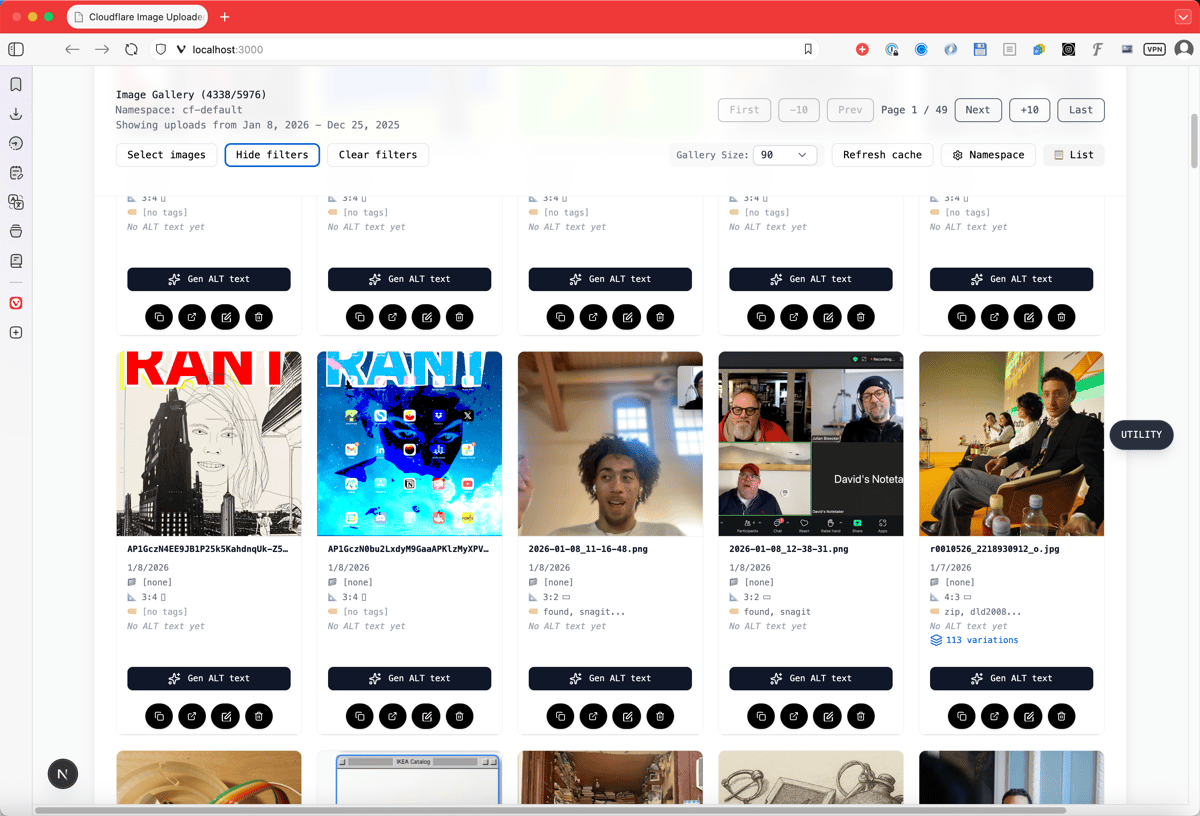Open the Gallery Size dropdown
This screenshot has width=1200, height=816.
click(785, 155)
